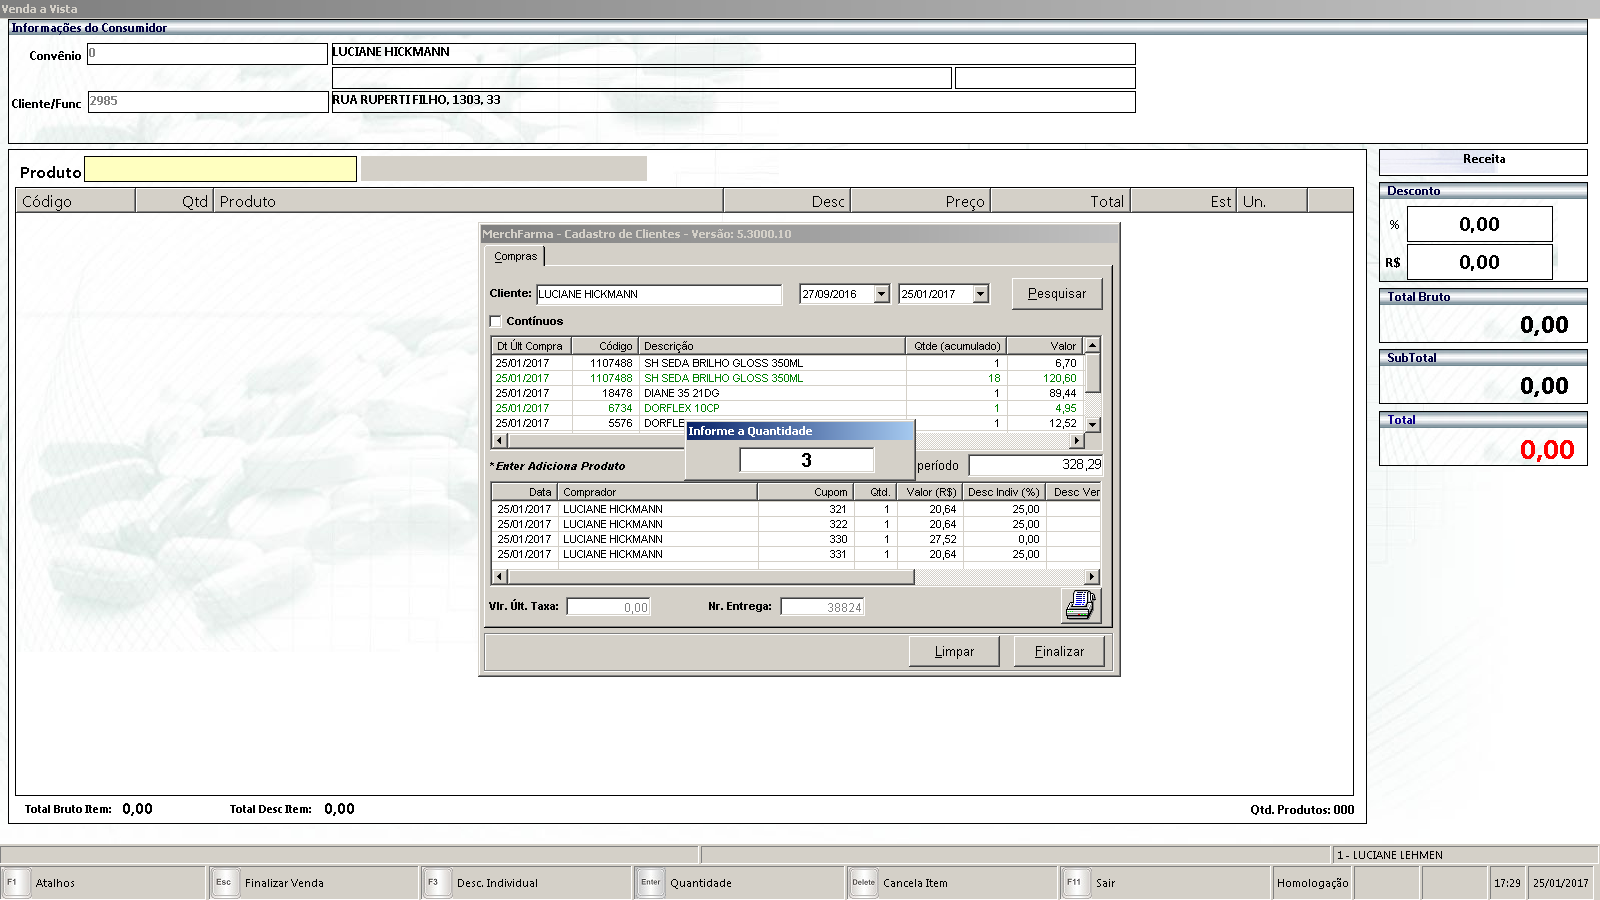This screenshot has width=1600, height=900.
Task: Open the end date 25/01/2017 dropdown
Action: [980, 294]
